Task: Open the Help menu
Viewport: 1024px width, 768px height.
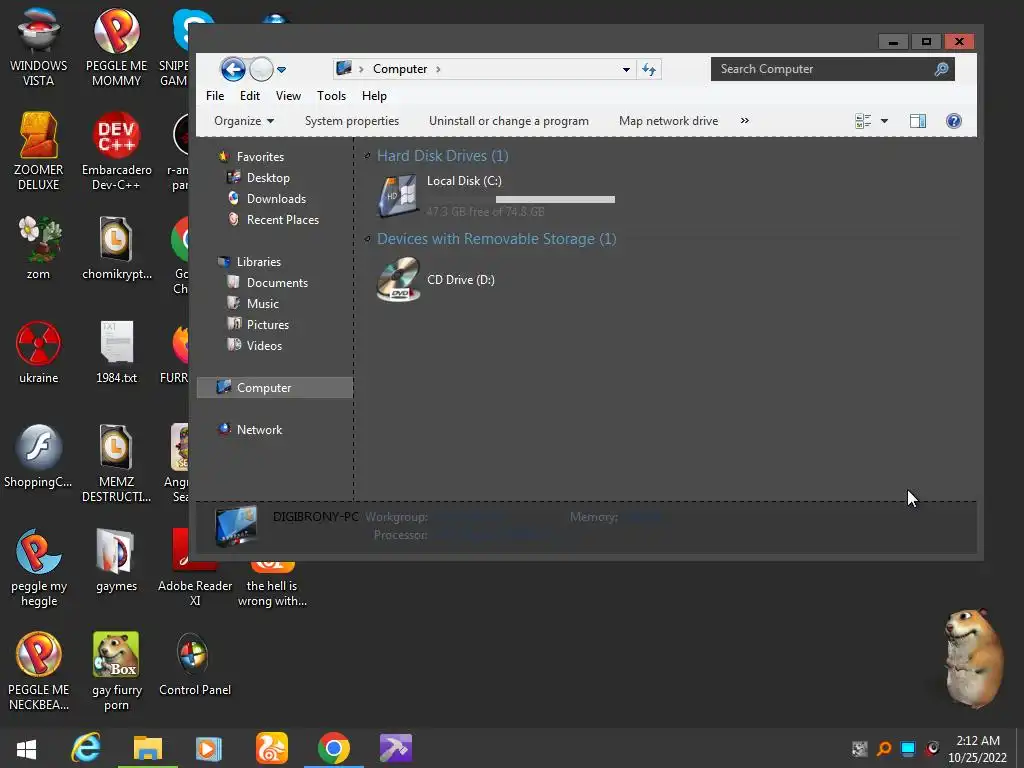Action: click(374, 96)
